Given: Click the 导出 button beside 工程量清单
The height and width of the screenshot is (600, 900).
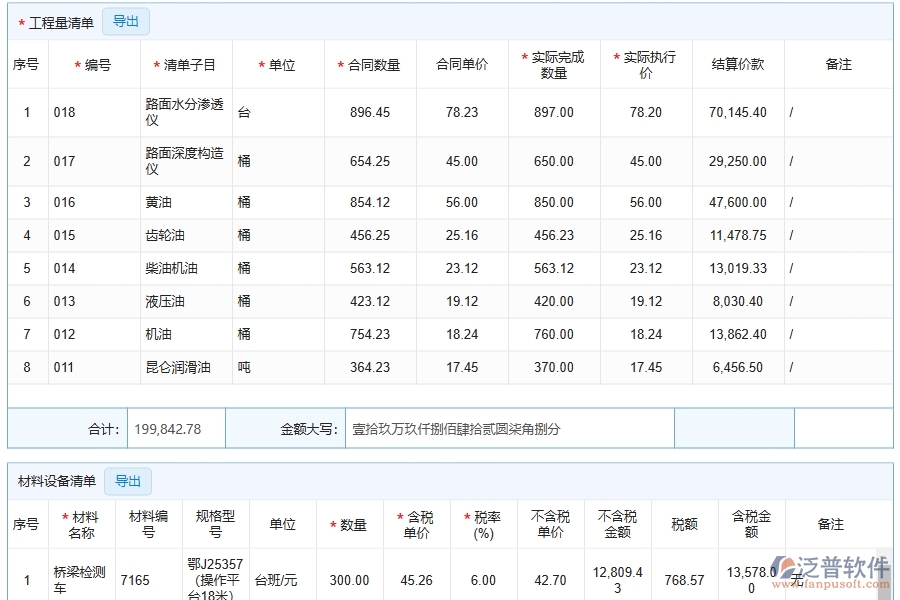Looking at the screenshot, I should tap(126, 21).
